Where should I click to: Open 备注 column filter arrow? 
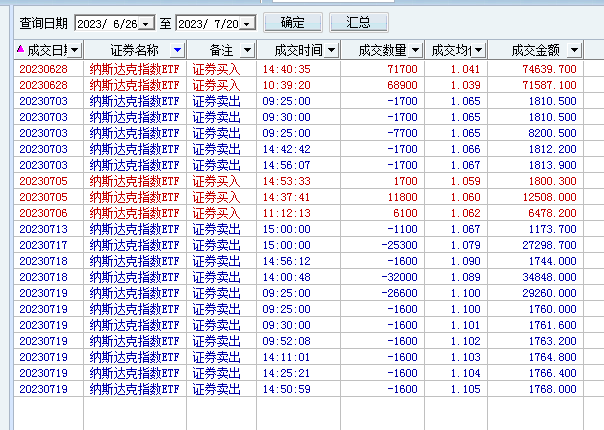(247, 50)
